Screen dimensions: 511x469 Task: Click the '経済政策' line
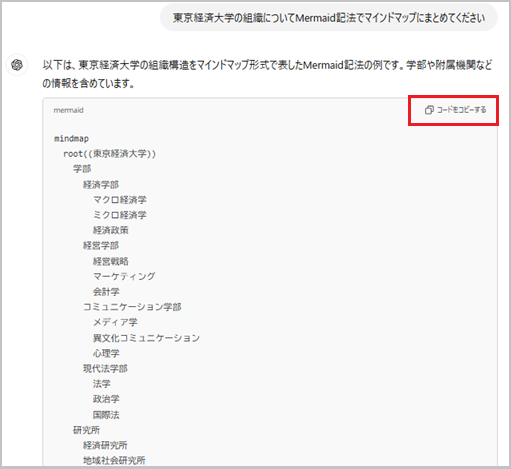click(x=111, y=230)
